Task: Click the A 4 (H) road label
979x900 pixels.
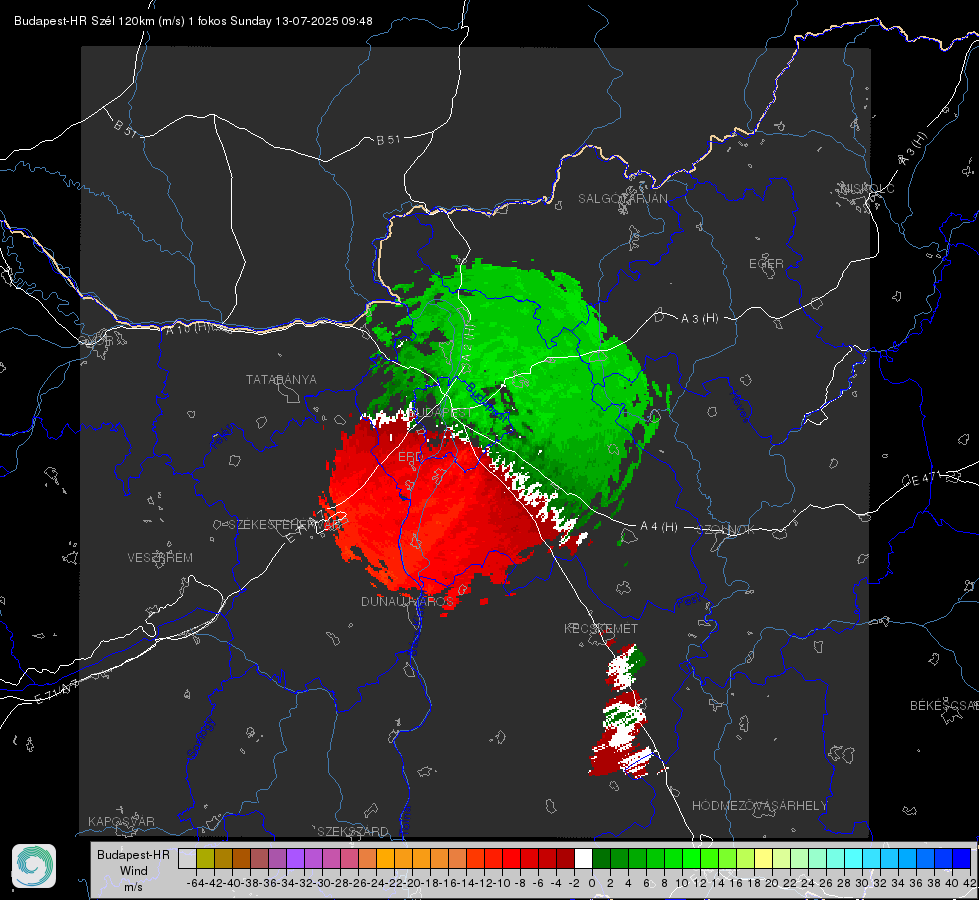Action: (x=659, y=527)
